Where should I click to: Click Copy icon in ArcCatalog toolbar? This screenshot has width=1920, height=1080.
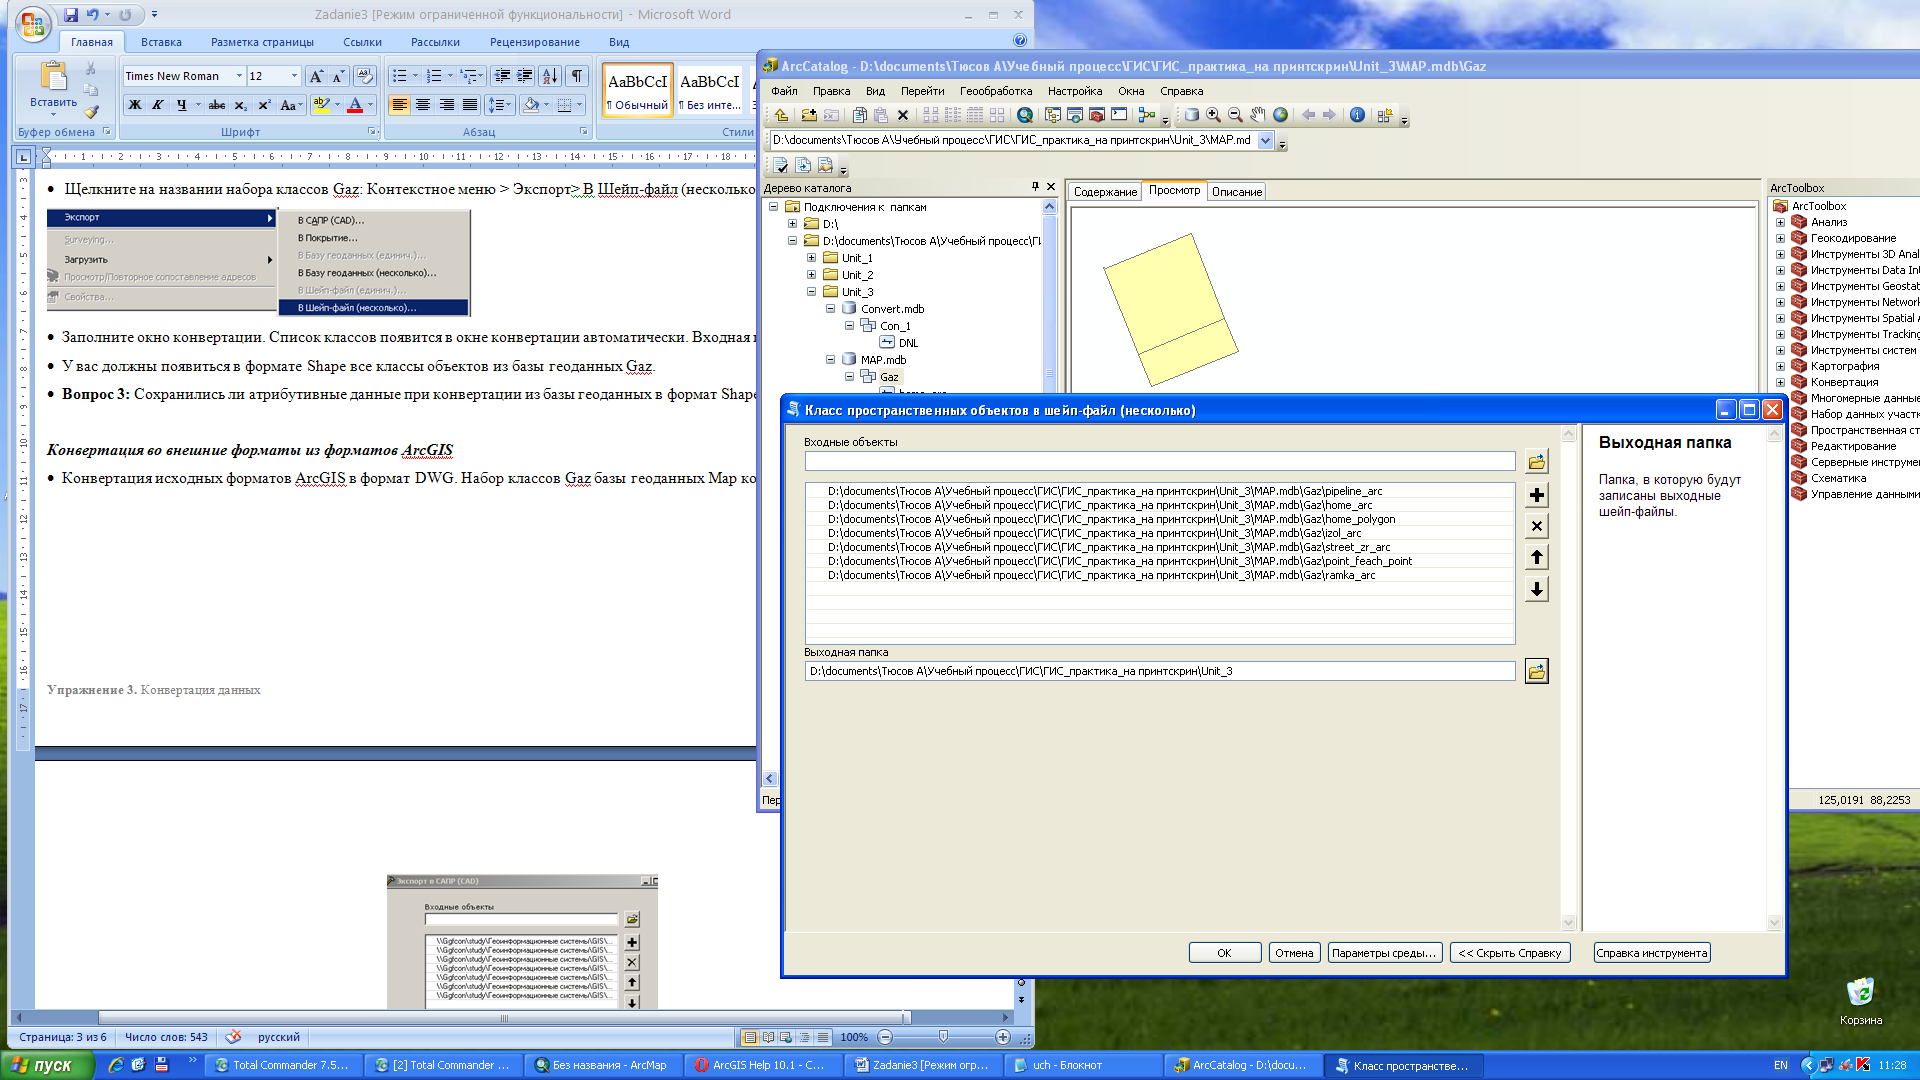click(859, 115)
